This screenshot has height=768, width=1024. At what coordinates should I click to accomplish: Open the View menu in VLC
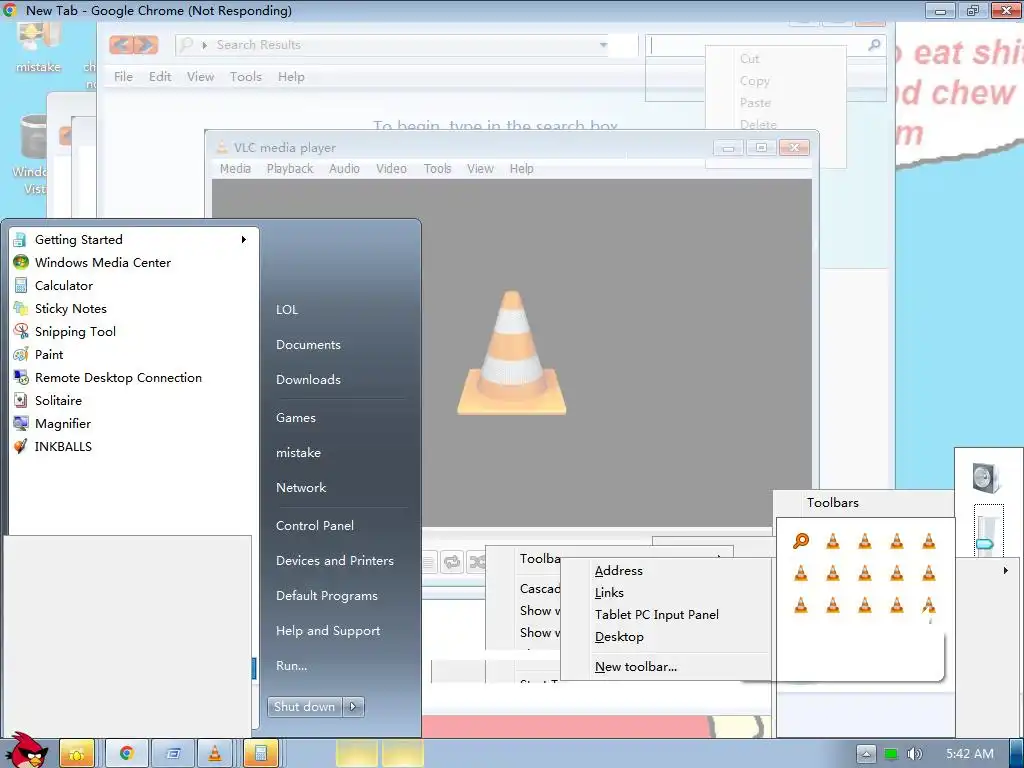(x=480, y=168)
